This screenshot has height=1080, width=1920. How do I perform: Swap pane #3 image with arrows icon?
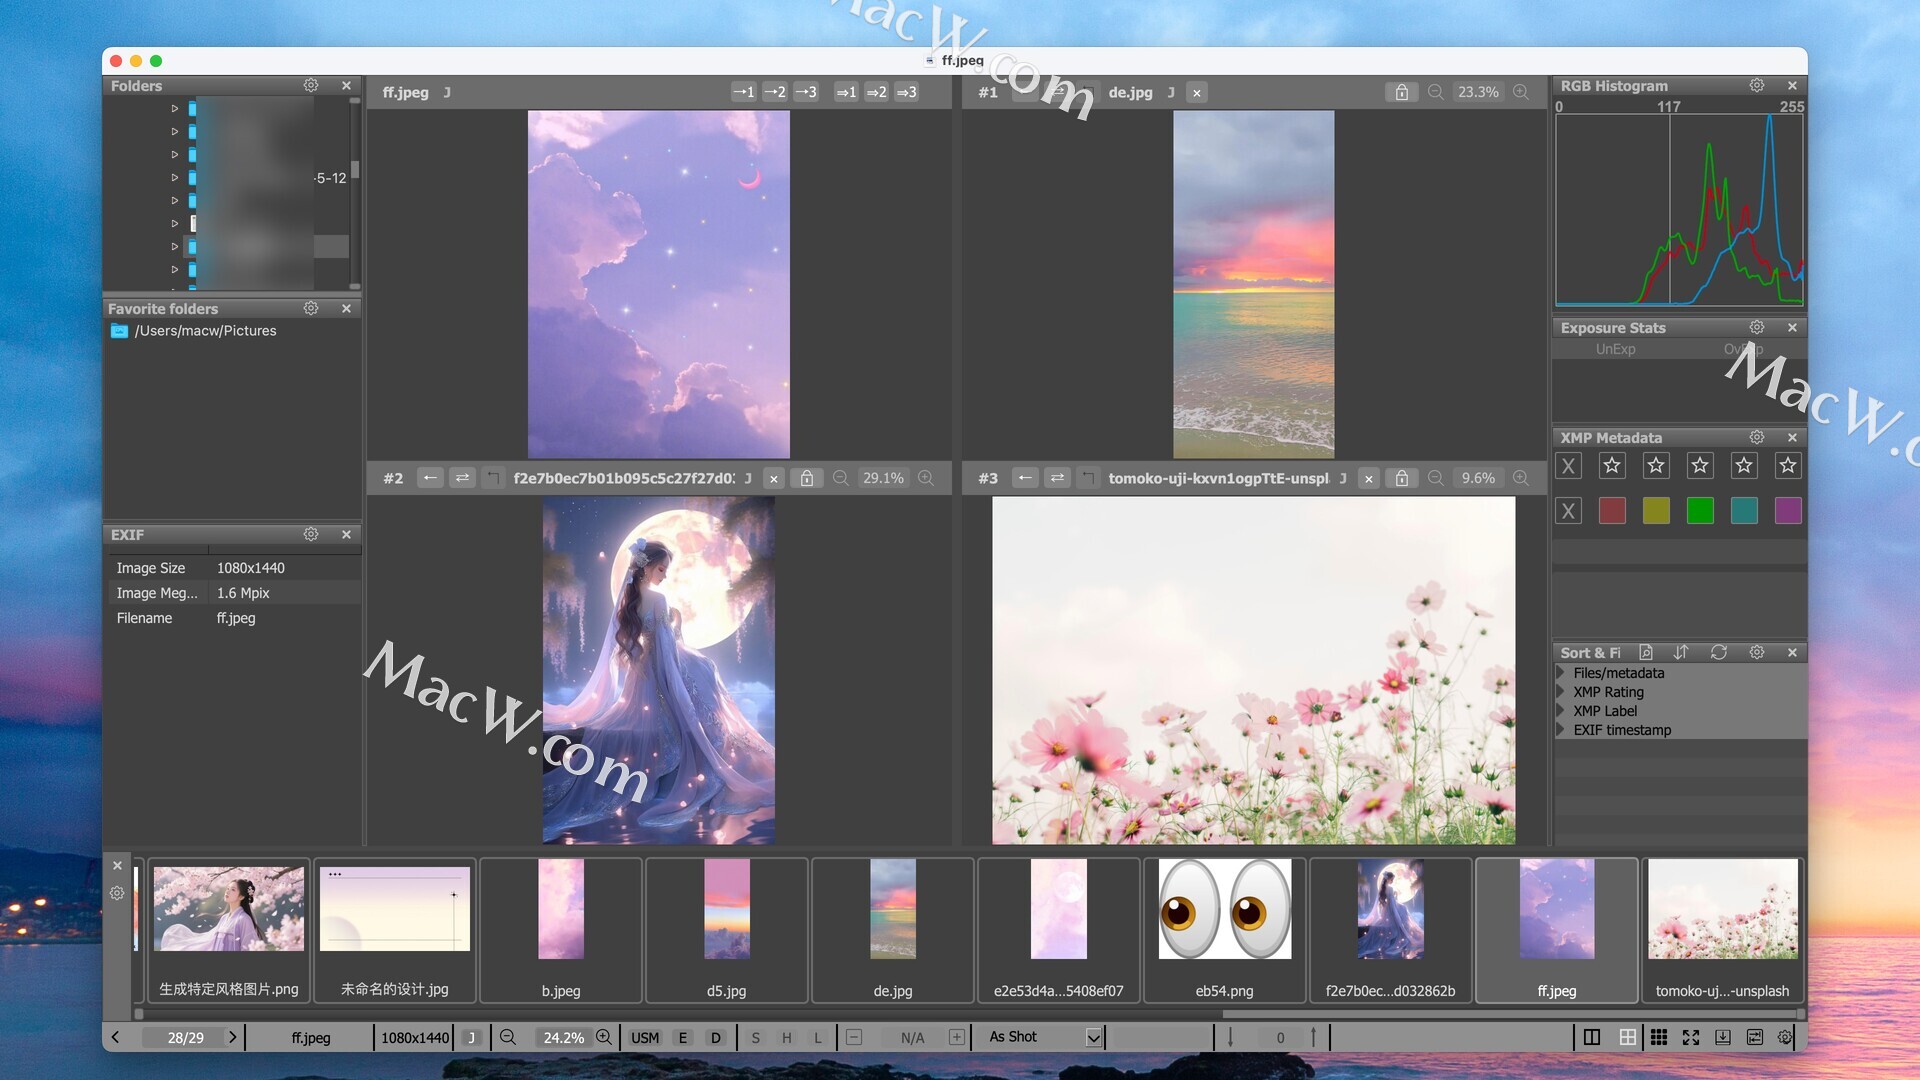pyautogui.click(x=1057, y=479)
